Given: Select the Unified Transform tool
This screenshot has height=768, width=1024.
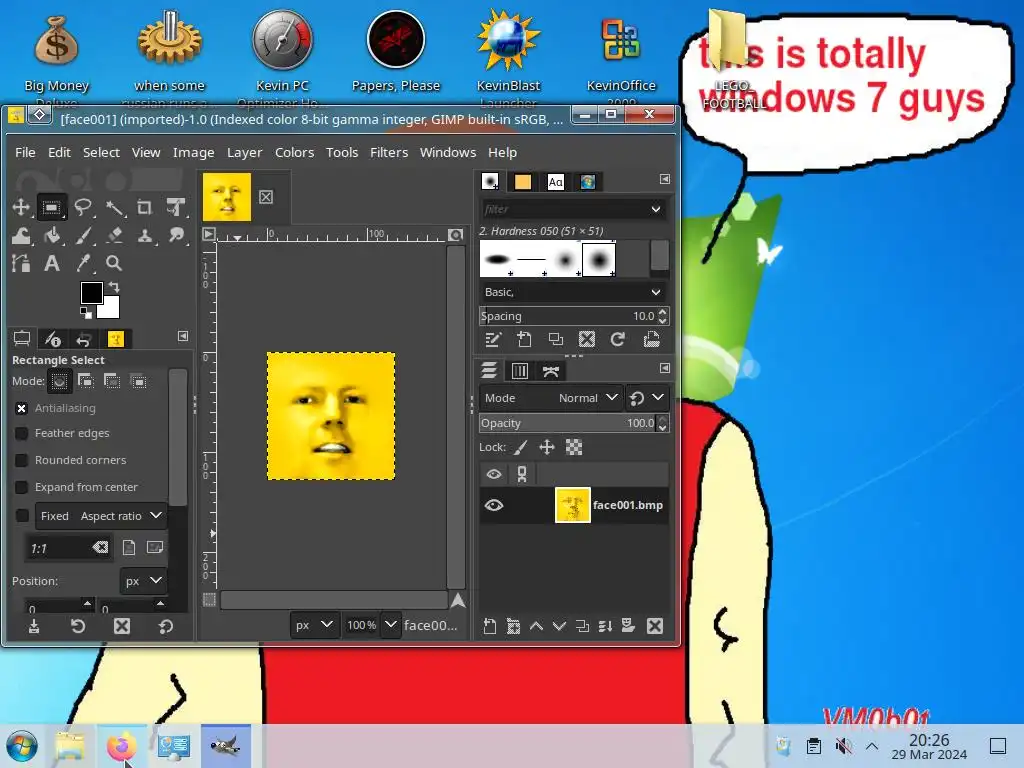Looking at the screenshot, I should 175,208.
